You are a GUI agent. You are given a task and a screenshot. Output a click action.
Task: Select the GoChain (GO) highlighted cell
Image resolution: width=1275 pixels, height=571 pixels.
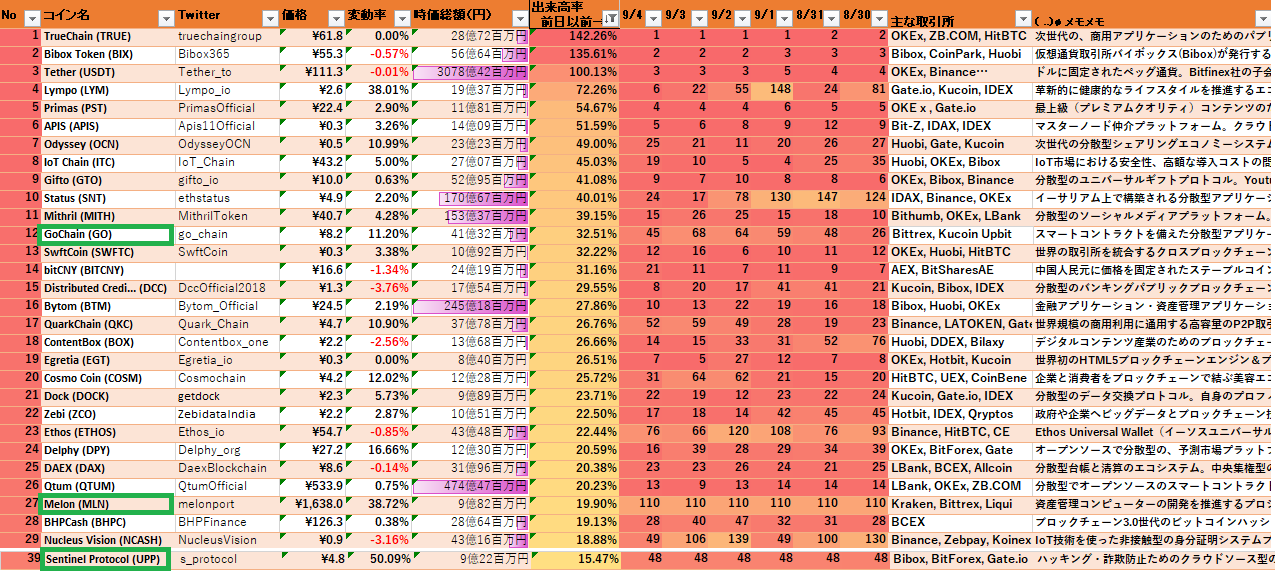click(x=106, y=234)
